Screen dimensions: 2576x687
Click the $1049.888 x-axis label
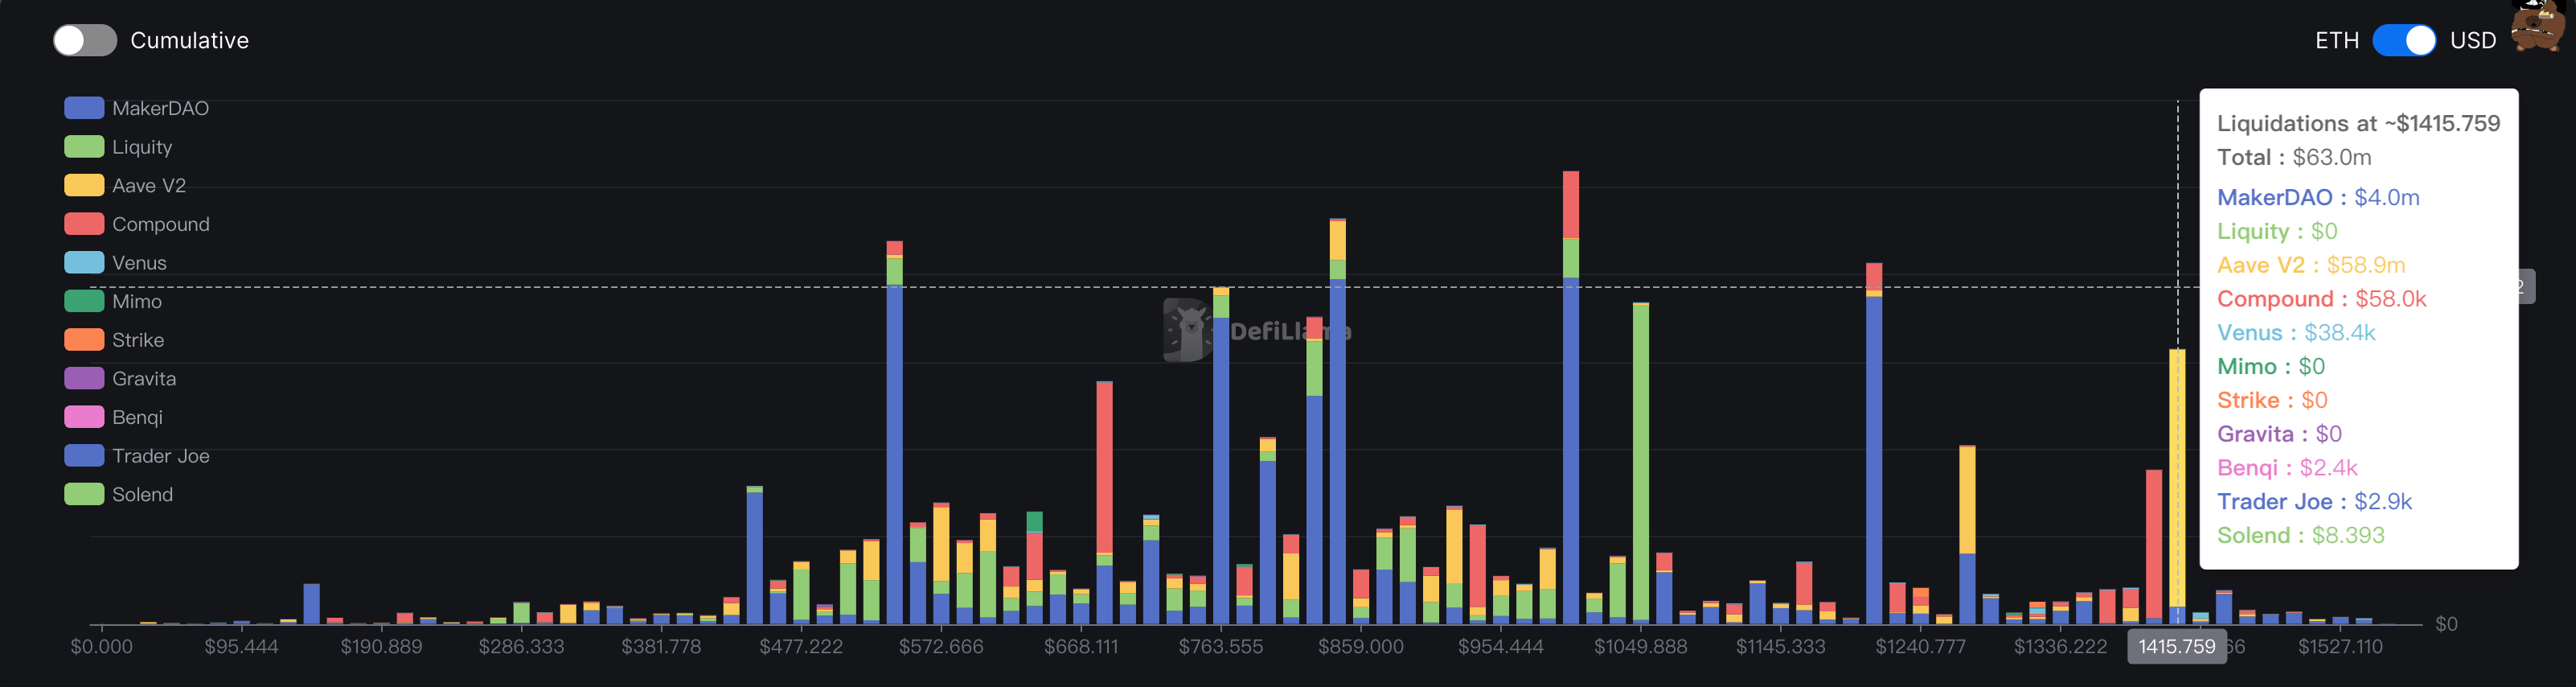(x=1641, y=647)
